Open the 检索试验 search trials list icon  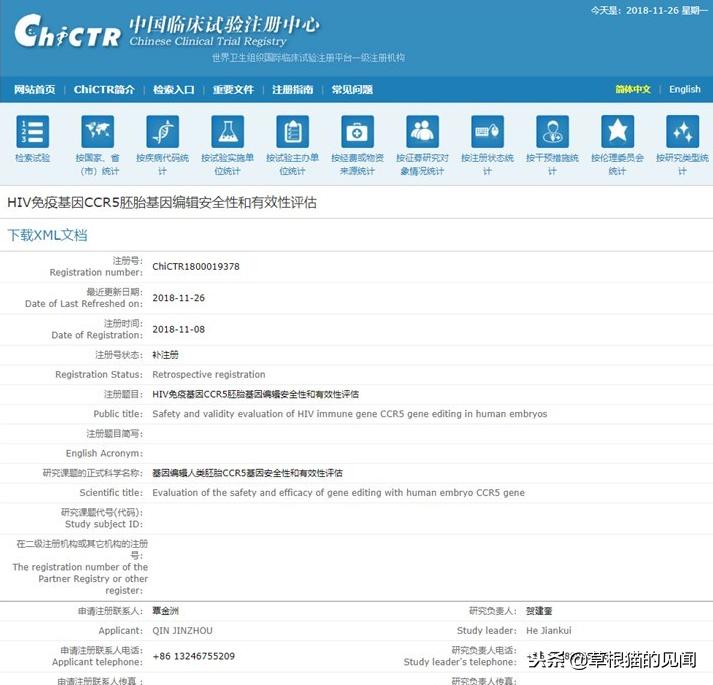(32, 131)
